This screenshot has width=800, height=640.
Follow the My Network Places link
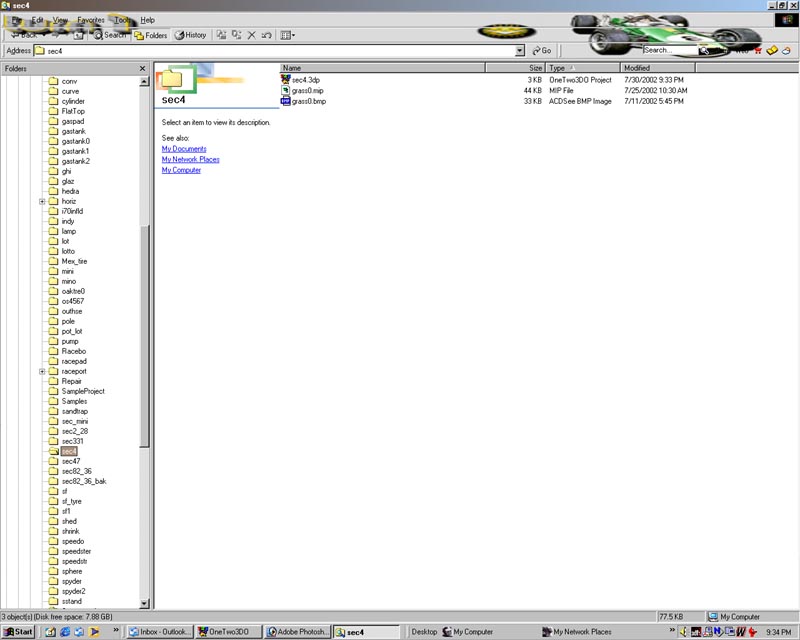pyautogui.click(x=190, y=159)
